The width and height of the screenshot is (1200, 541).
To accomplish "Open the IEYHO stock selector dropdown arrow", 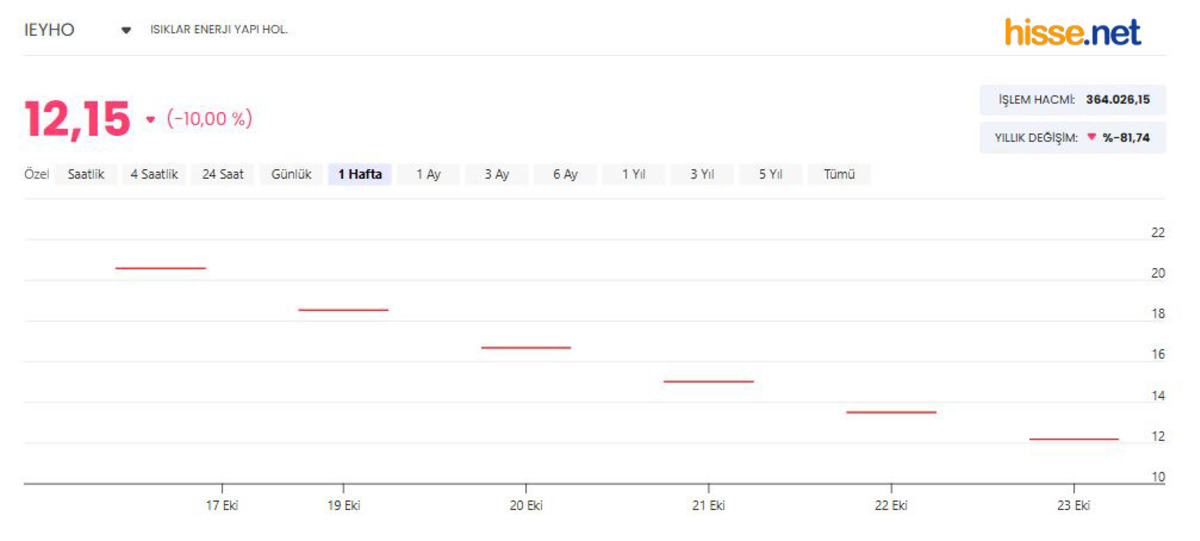I will coord(126,30).
